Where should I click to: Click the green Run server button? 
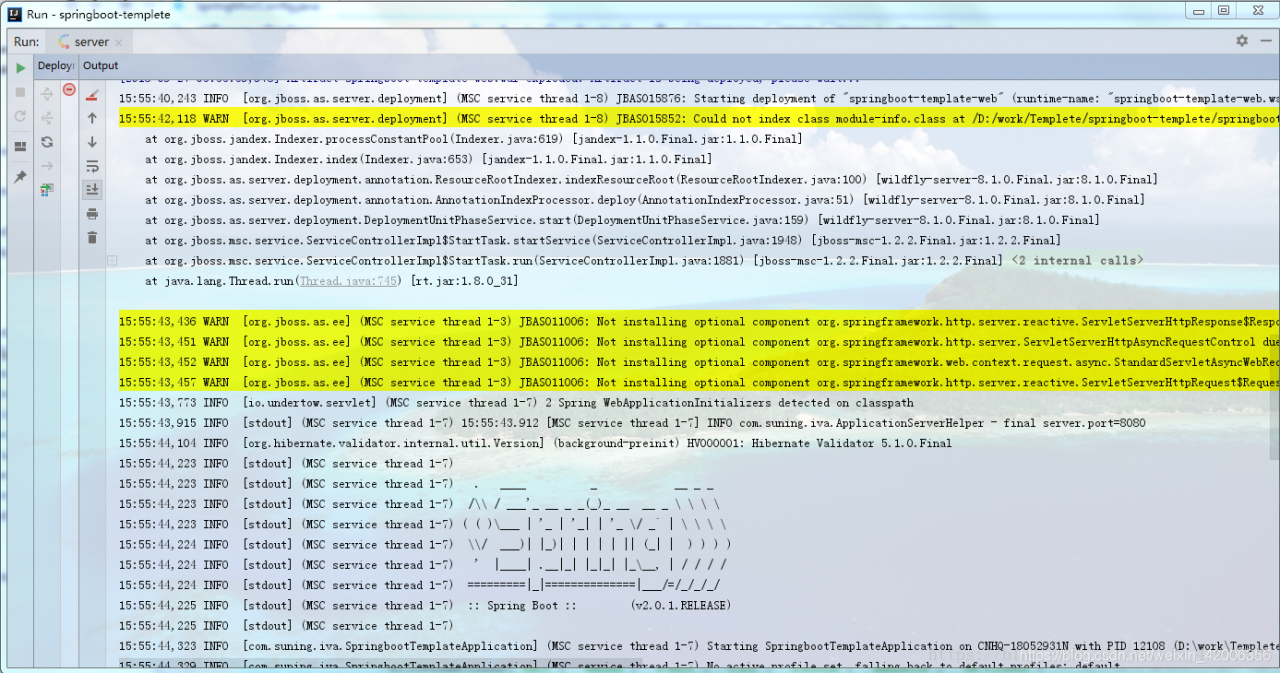(x=20, y=68)
